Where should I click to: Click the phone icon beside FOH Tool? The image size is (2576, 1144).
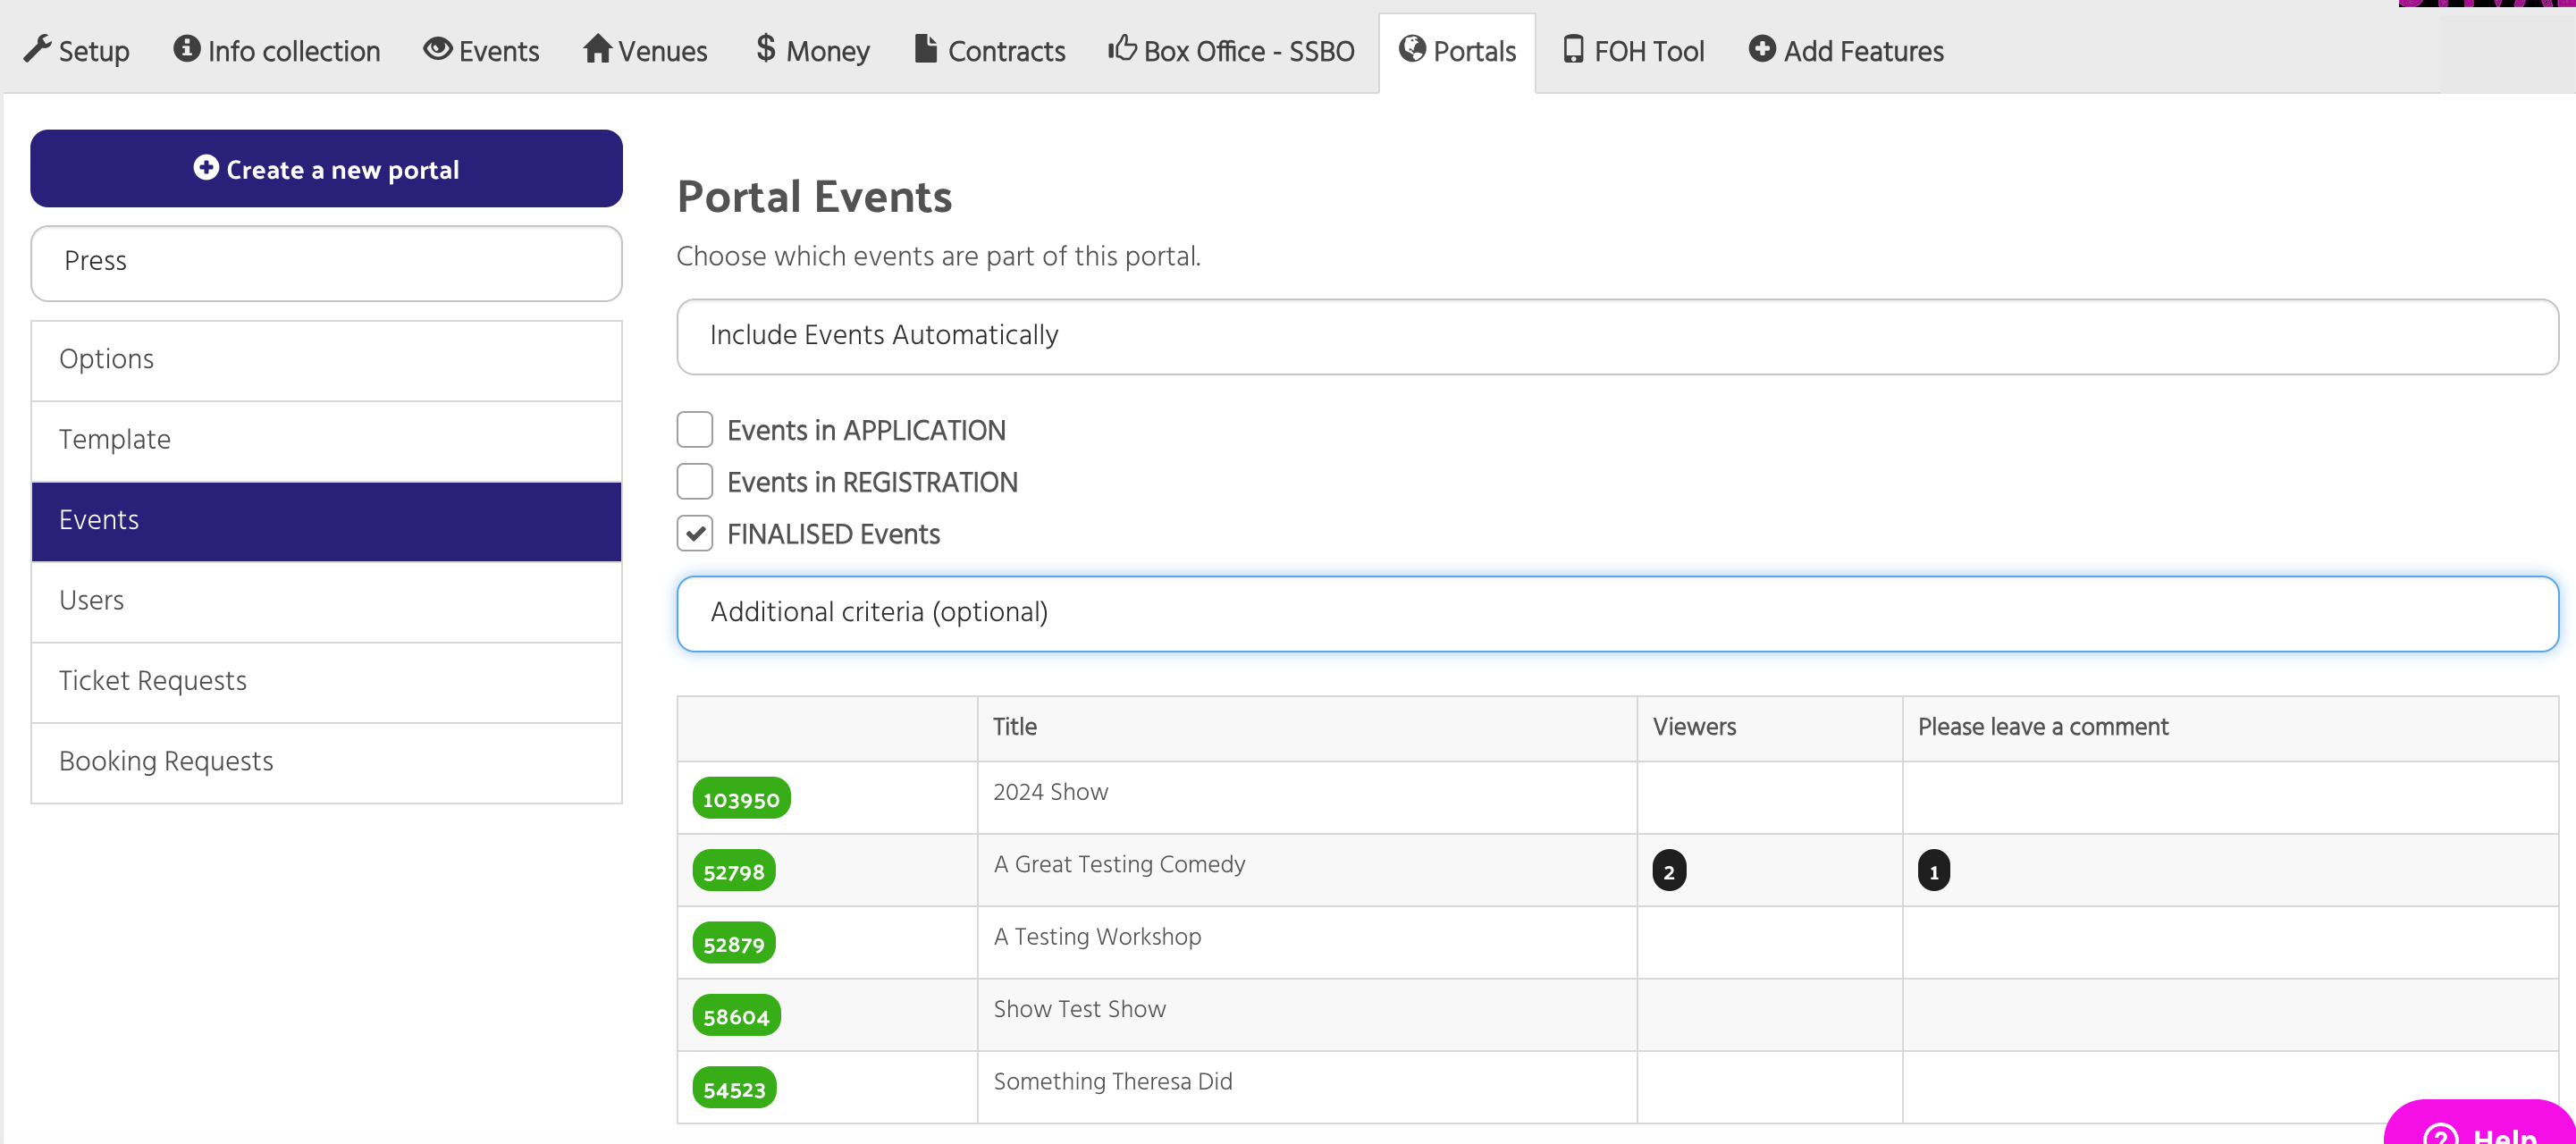click(x=1573, y=48)
